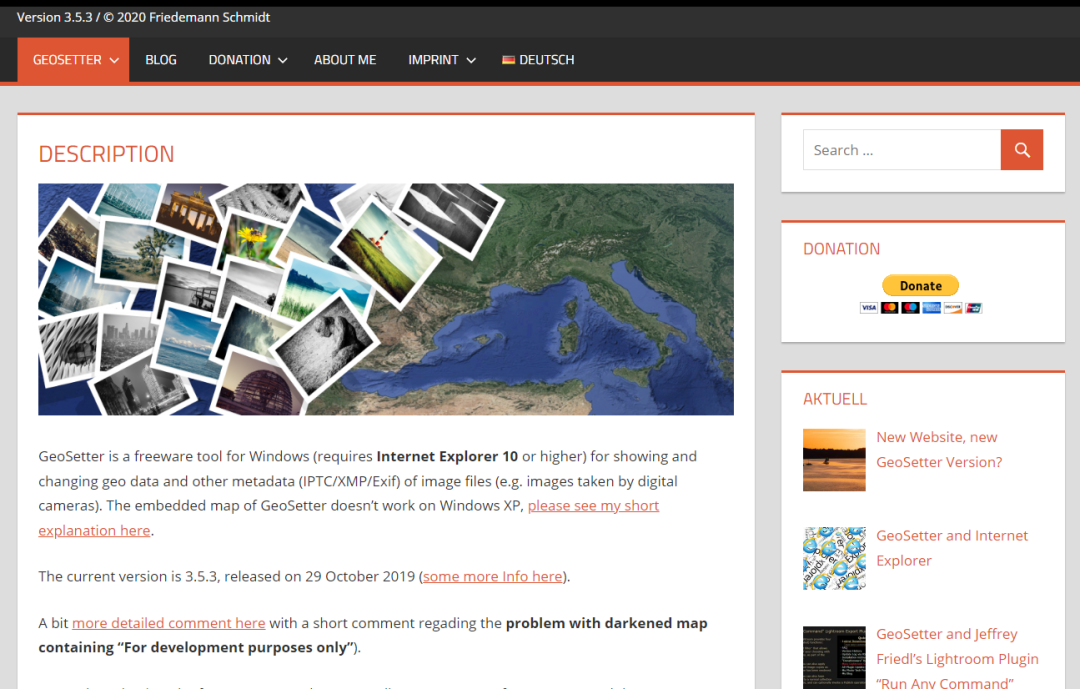
Task: Focus the Search input field
Action: coord(902,150)
